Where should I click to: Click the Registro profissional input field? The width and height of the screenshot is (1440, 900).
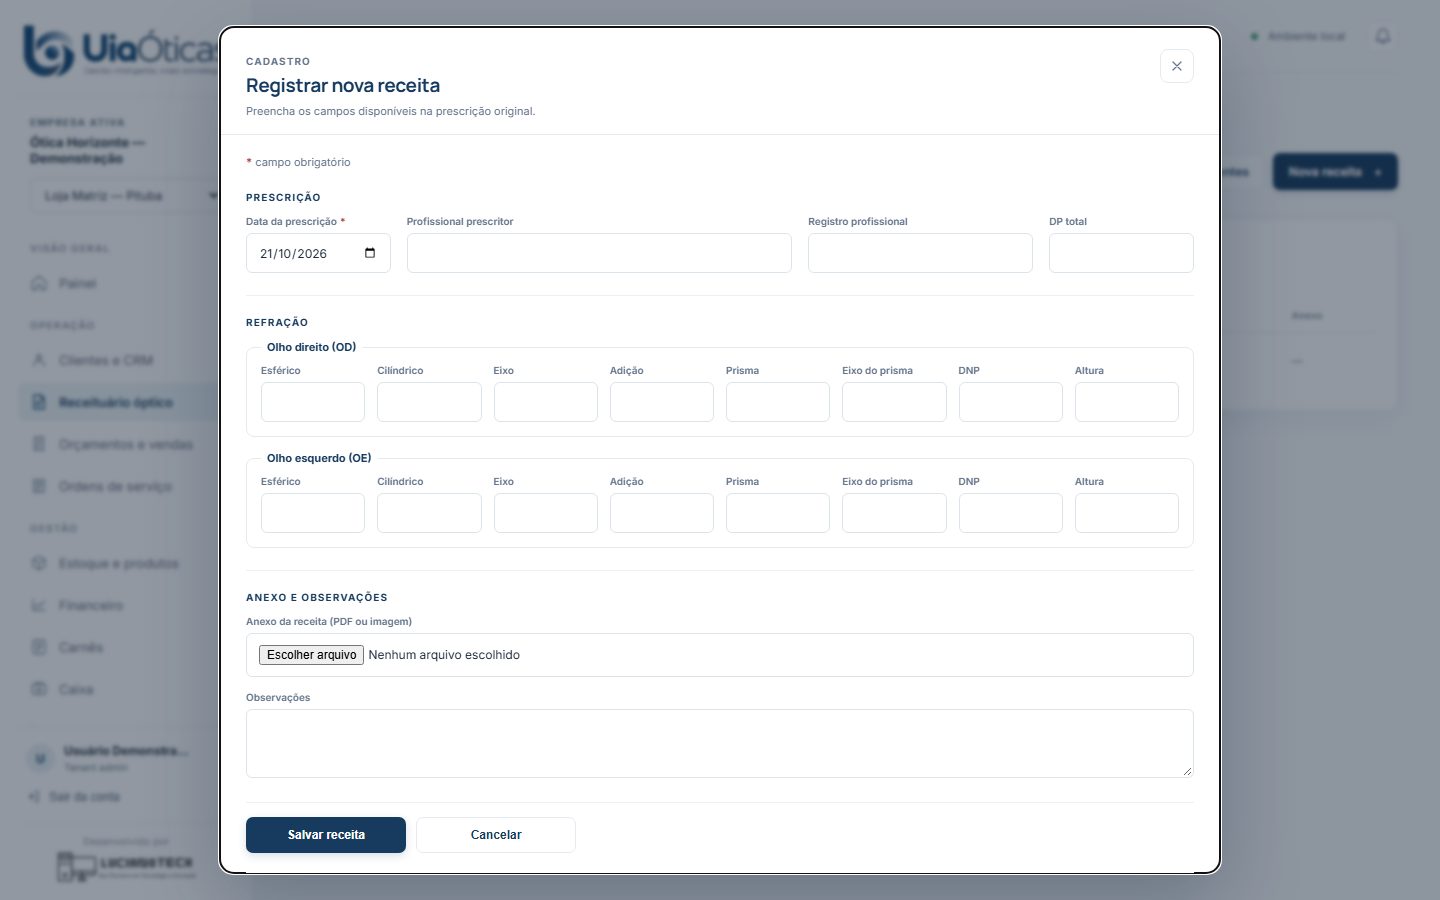pos(920,253)
